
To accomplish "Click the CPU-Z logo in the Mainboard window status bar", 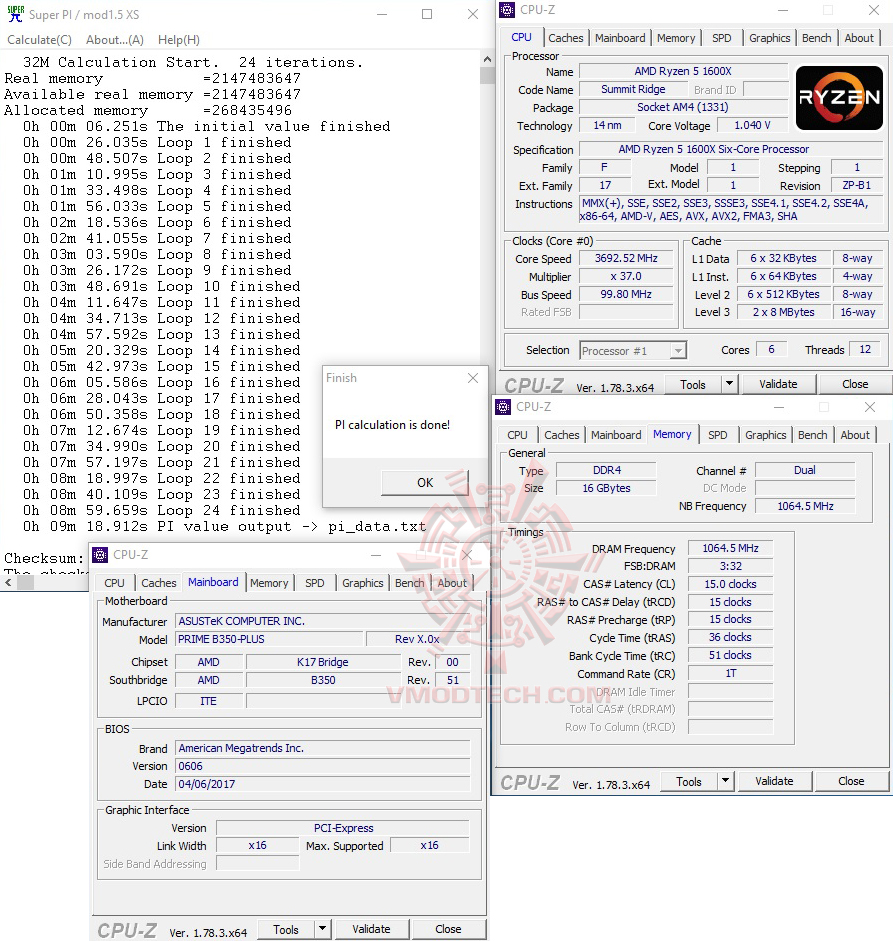I will click(126, 930).
